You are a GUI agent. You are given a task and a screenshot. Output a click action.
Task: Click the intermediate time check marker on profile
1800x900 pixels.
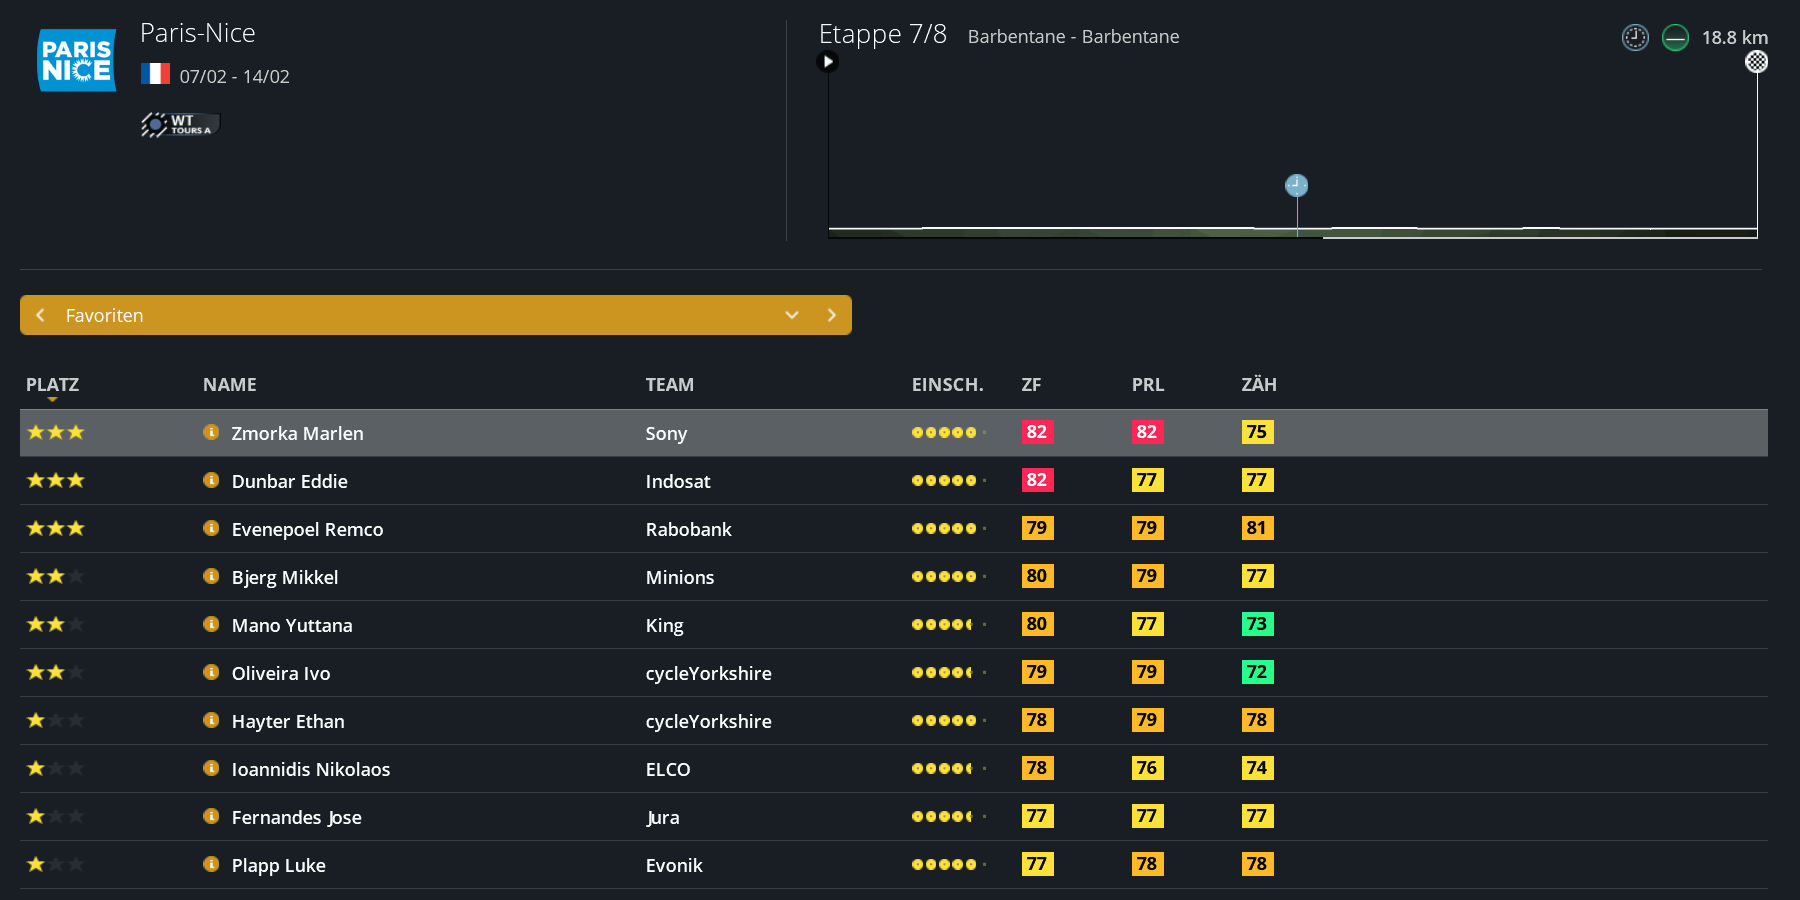(x=1296, y=185)
